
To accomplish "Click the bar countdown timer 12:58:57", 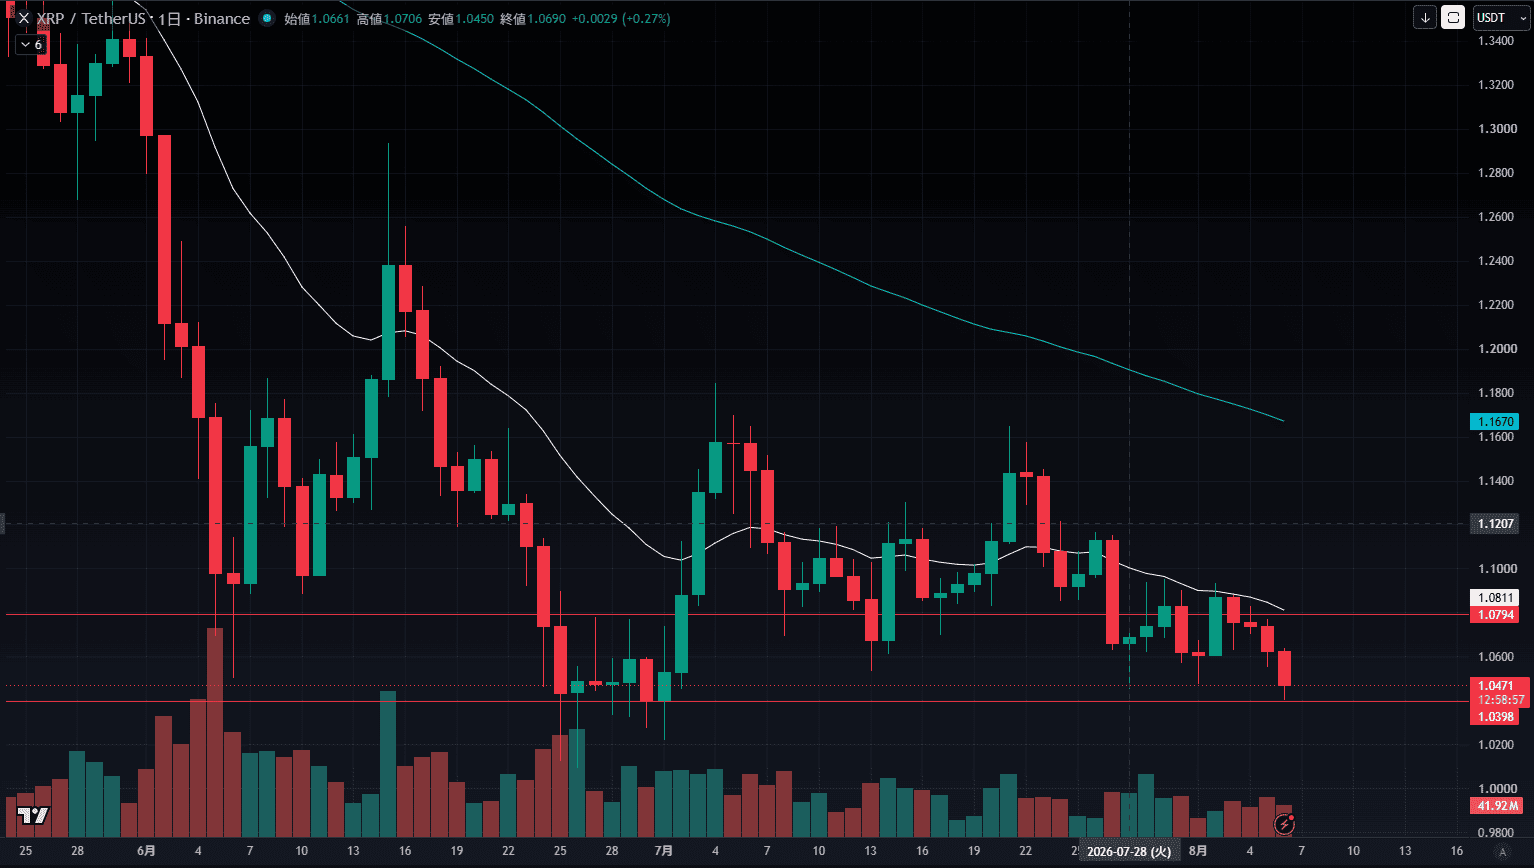I will 1501,700.
